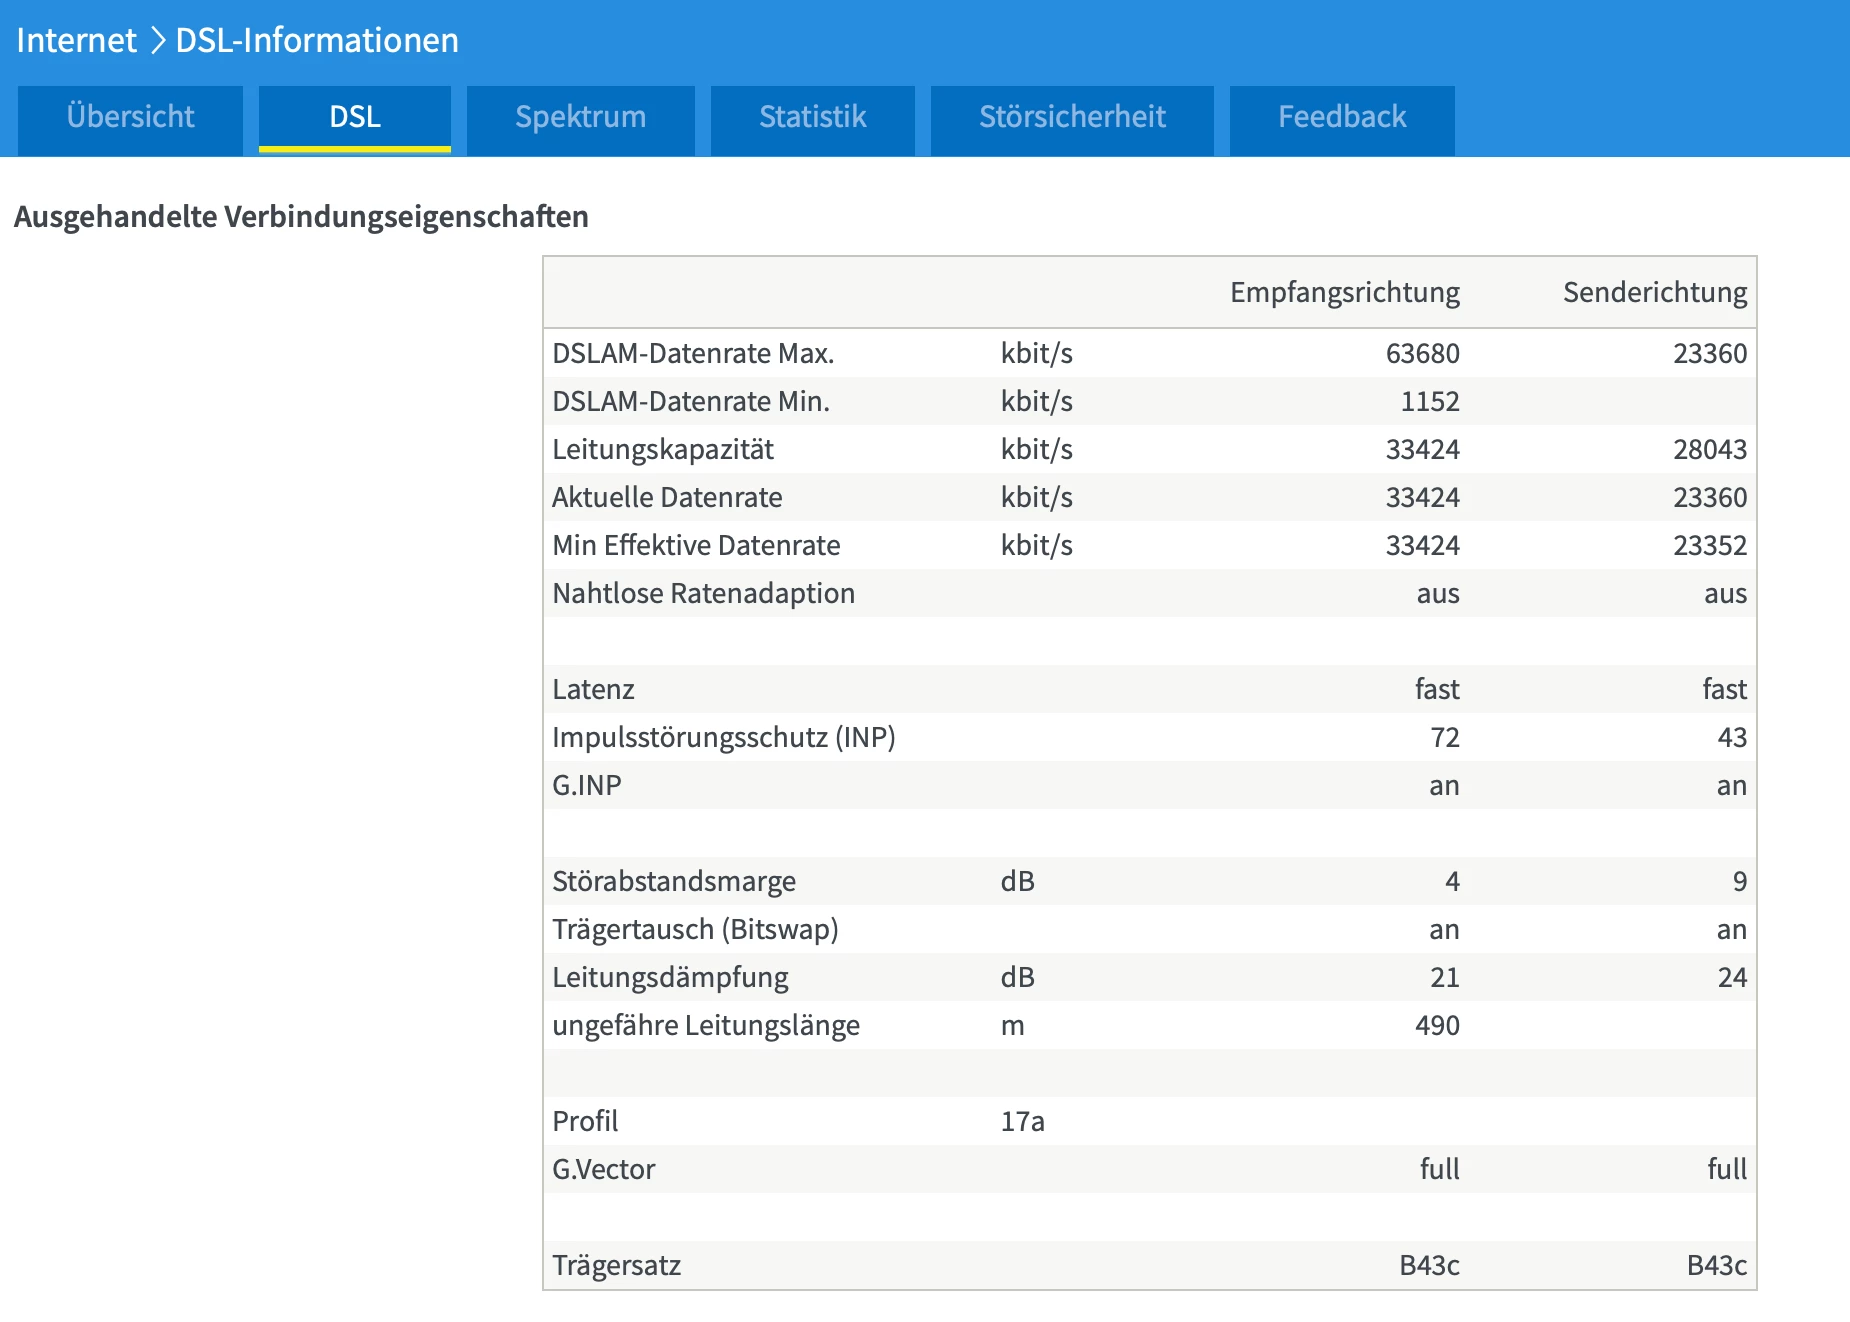Open the Feedback tab
Viewport: 1850px width, 1322px height.
point(1342,118)
